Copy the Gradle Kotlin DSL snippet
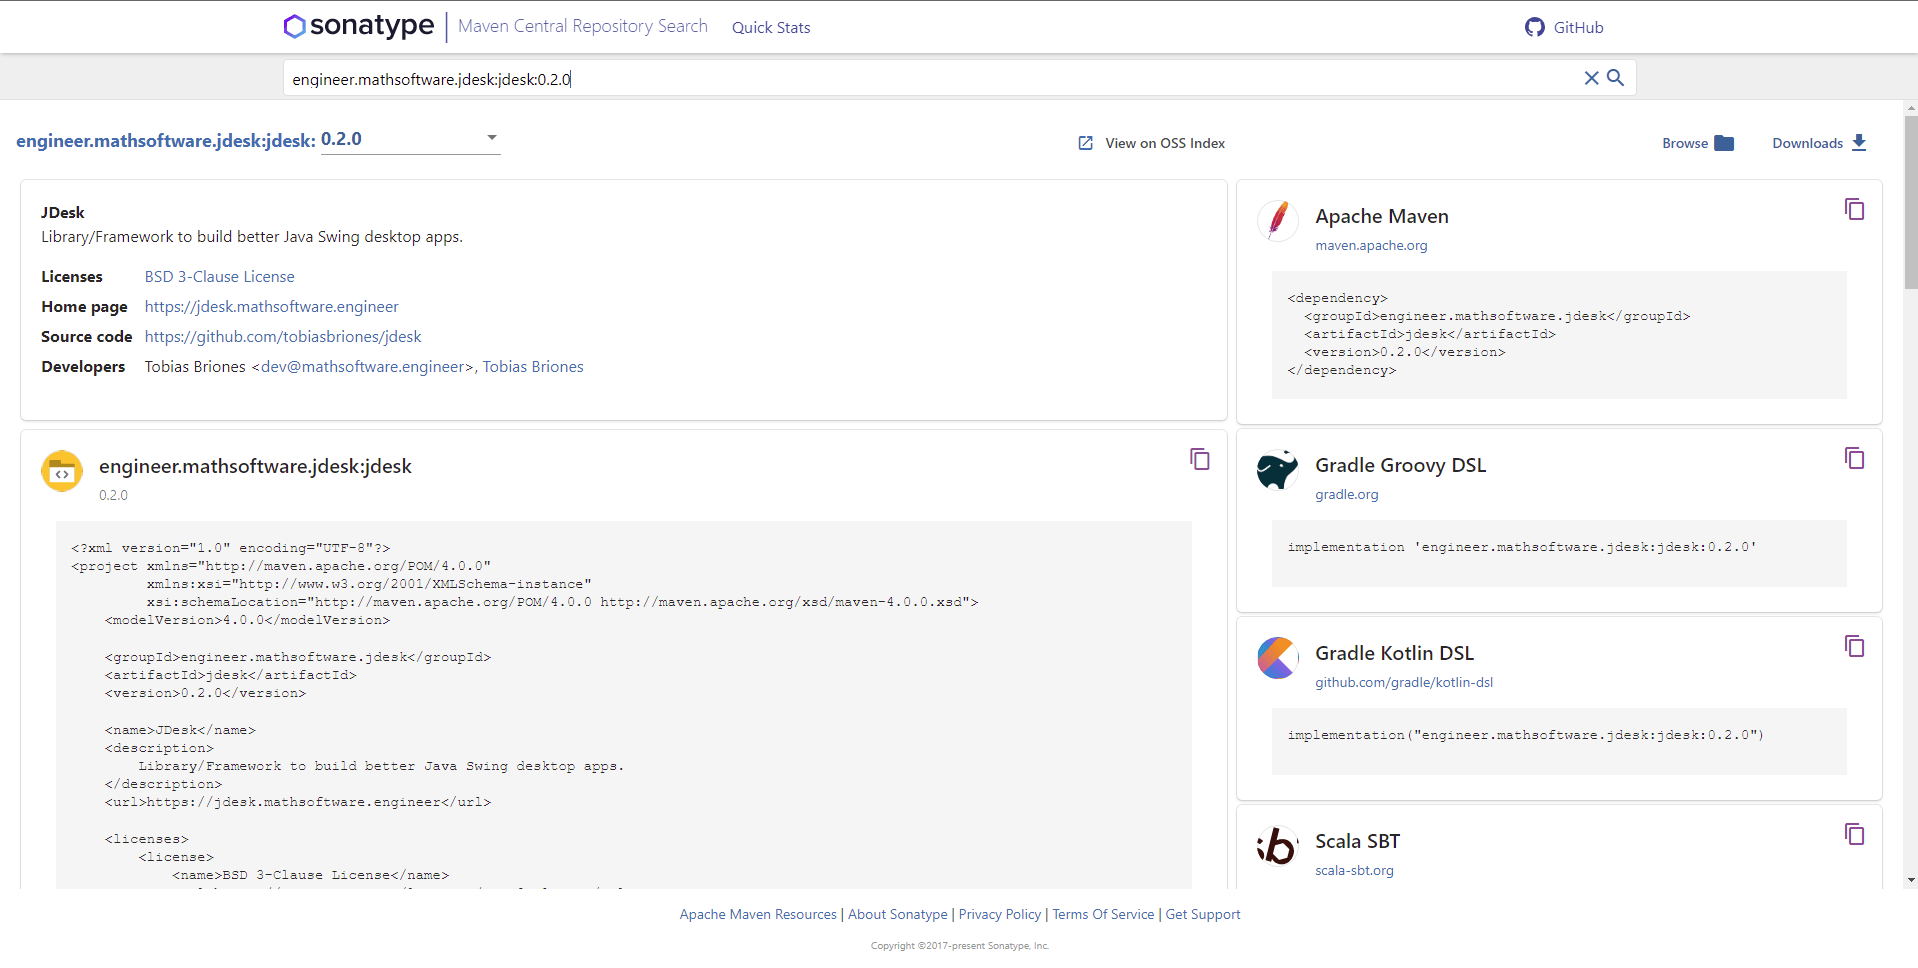 1854,646
